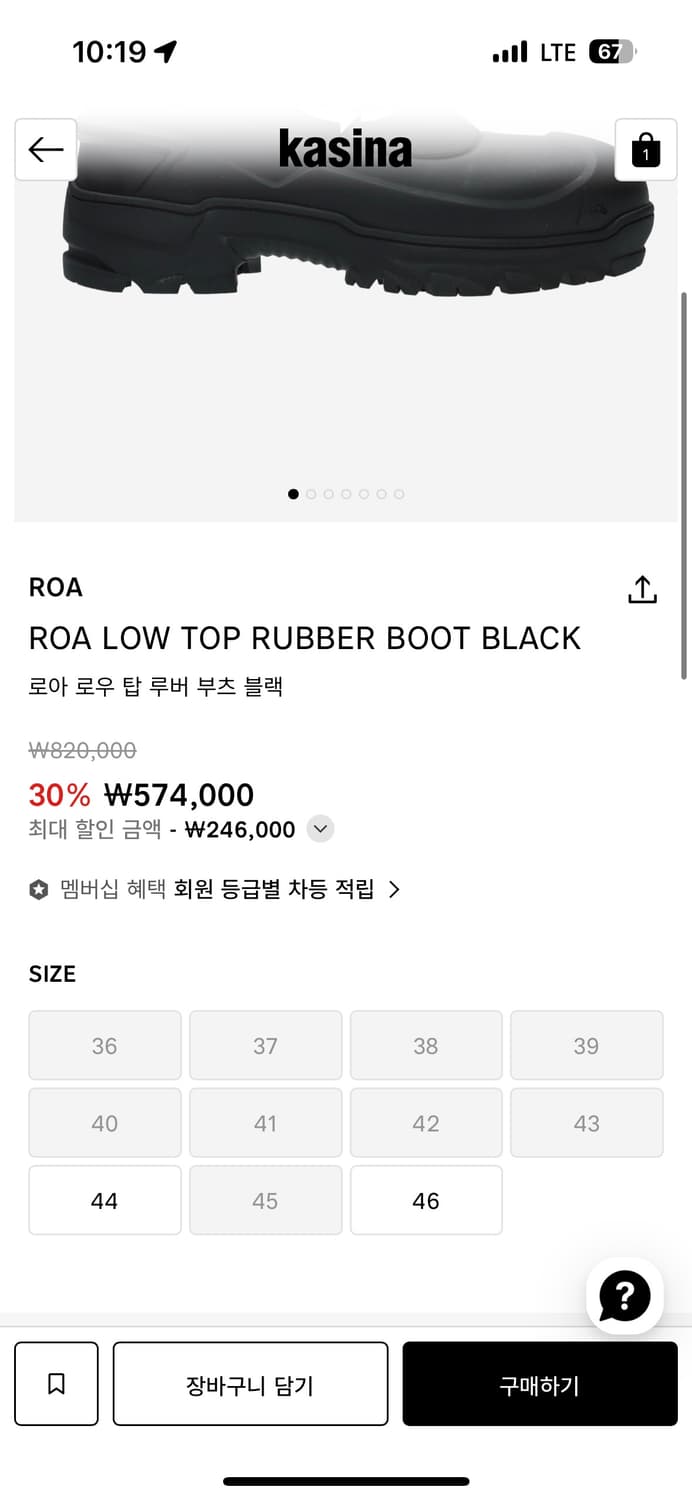The width and height of the screenshot is (692, 1500).
Task: Tap the 장바구니 담기 button
Action: coord(250,1384)
